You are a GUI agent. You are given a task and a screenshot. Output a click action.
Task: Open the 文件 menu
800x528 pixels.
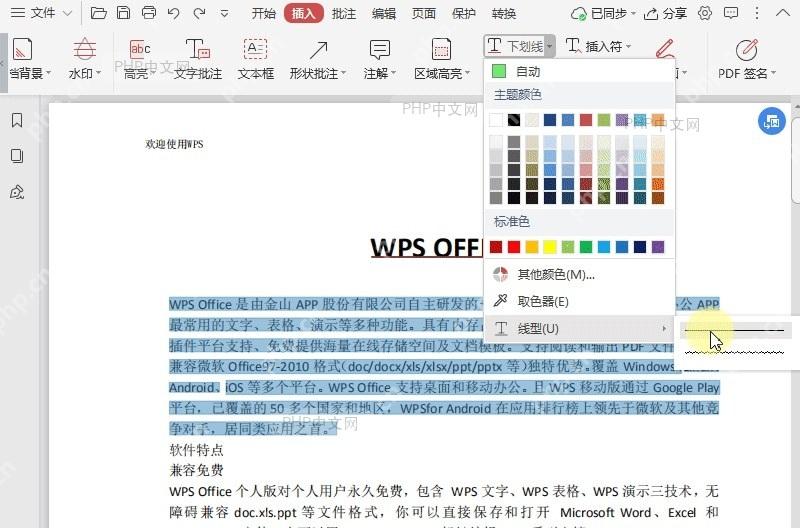[x=41, y=13]
